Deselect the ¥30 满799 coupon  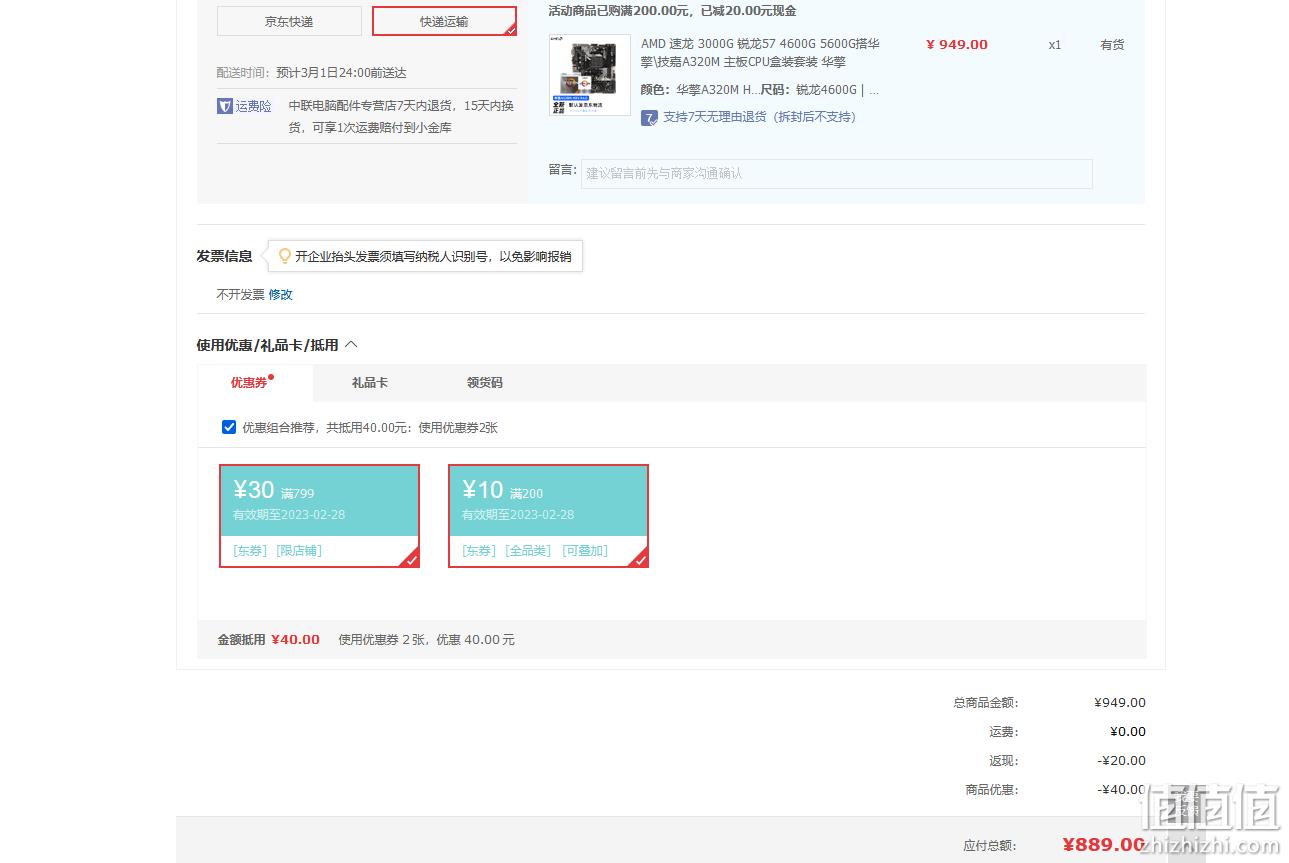tap(319, 516)
